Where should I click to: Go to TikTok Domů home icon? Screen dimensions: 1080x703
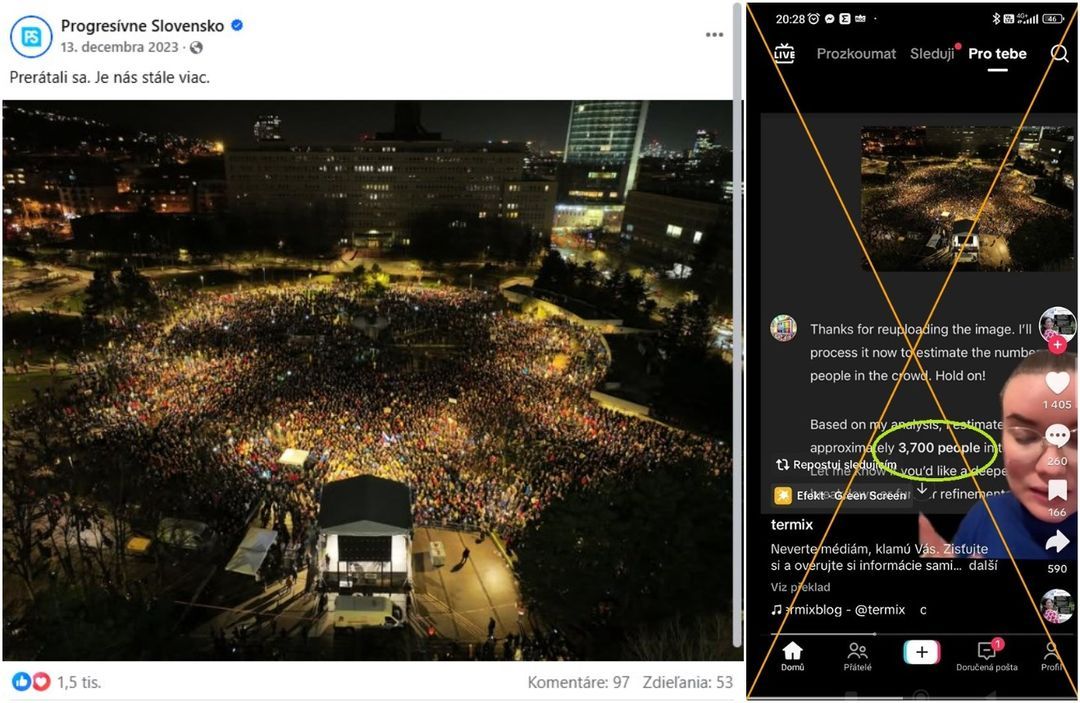pyautogui.click(x=793, y=656)
